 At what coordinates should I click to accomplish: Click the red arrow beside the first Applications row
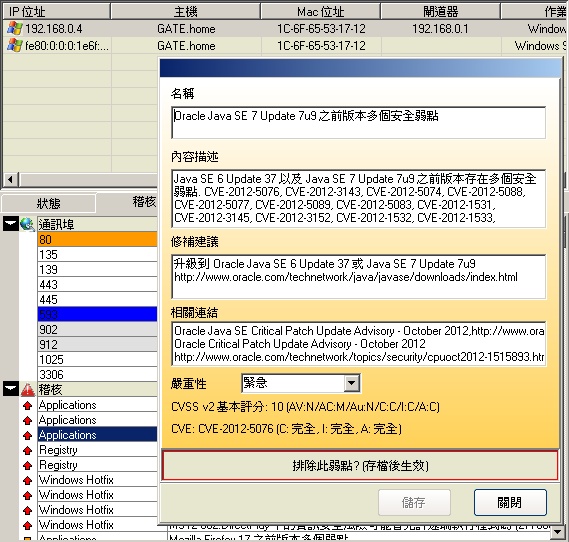click(28, 405)
